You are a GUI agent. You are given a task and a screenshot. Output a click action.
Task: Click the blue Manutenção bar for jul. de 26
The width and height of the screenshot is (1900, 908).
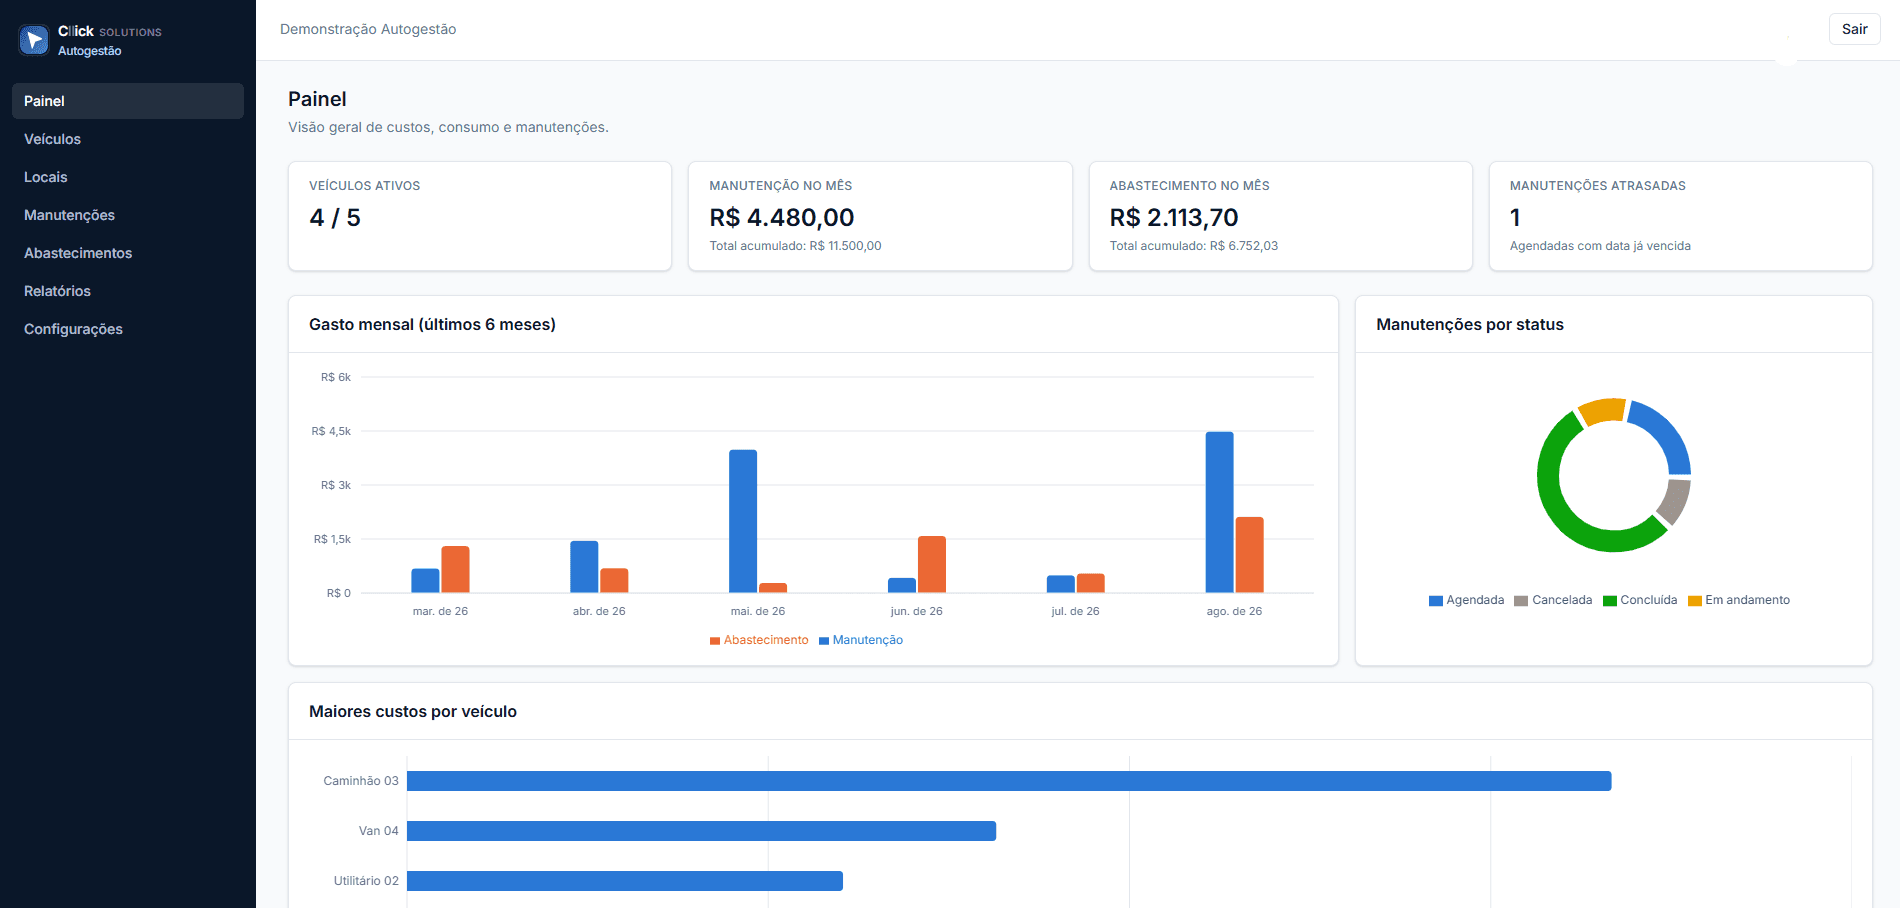1061,584
